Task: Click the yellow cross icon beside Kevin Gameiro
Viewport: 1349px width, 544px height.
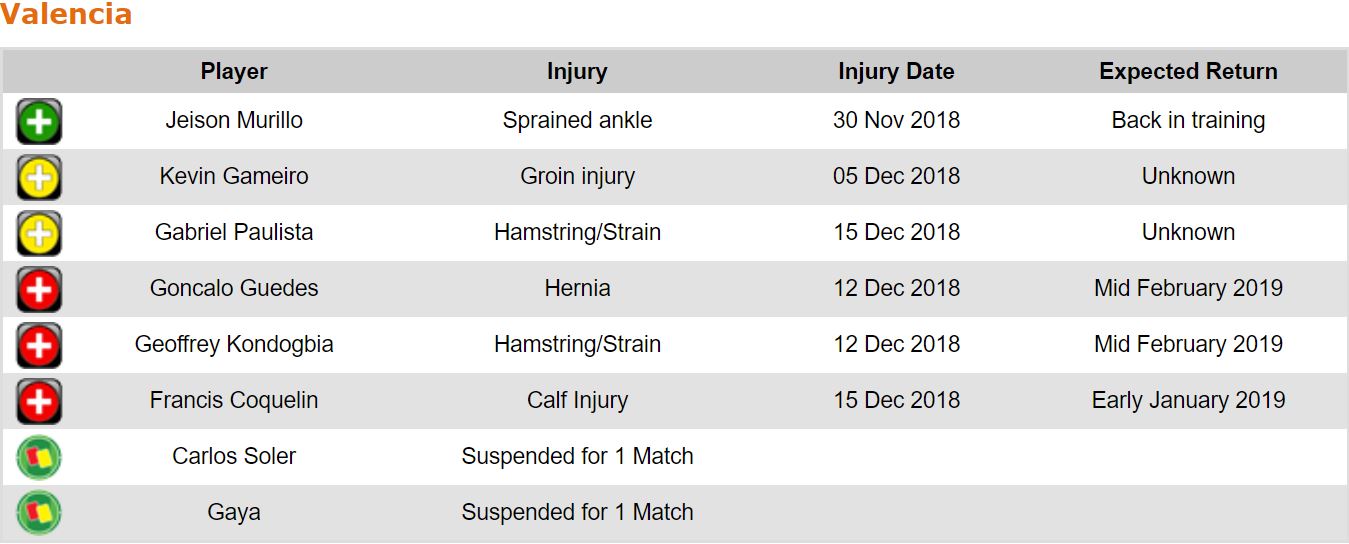Action: click(39, 178)
